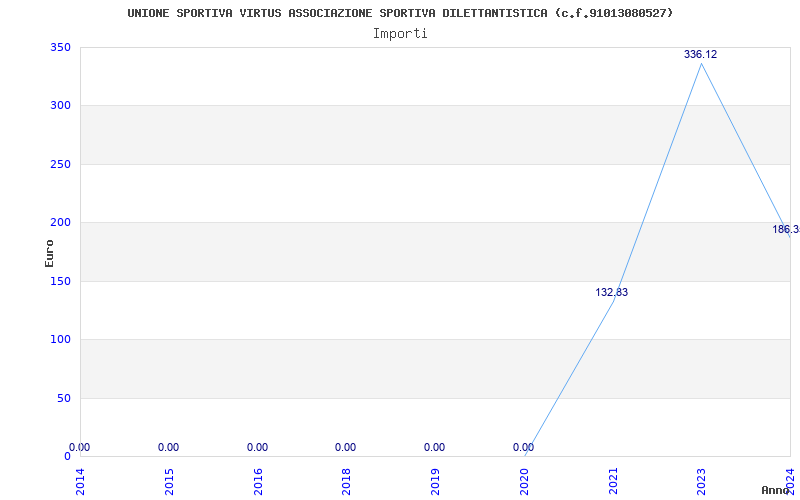Image resolution: width=800 pixels, height=500 pixels.
Task: Select the 2020 year label
Action: pyautogui.click(x=524, y=482)
